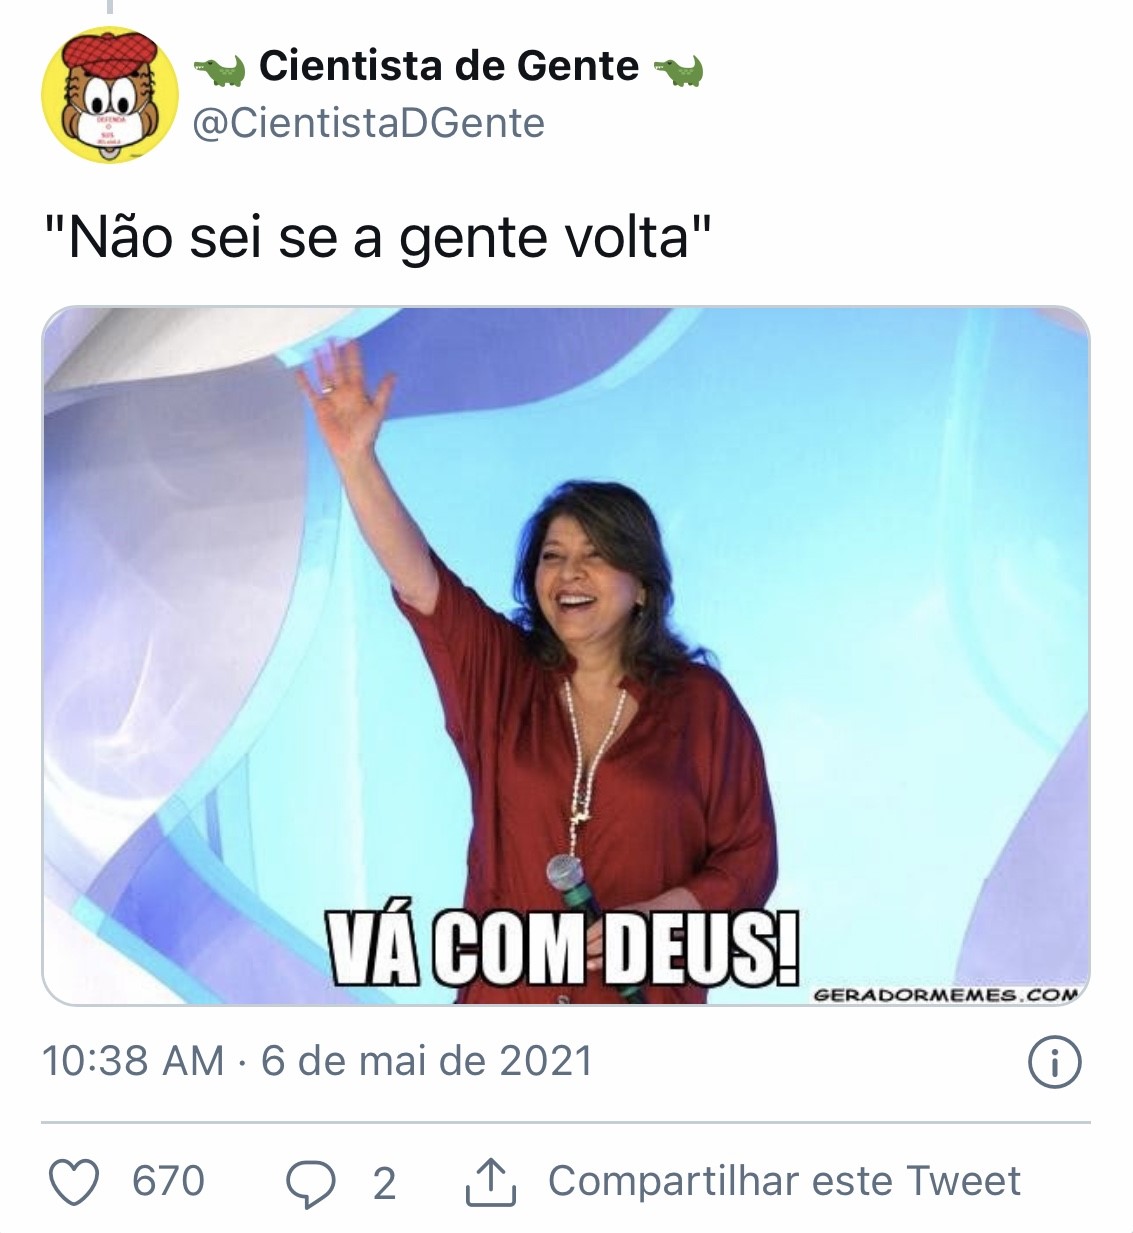Open the tweet info circle icon

coord(1055,1061)
